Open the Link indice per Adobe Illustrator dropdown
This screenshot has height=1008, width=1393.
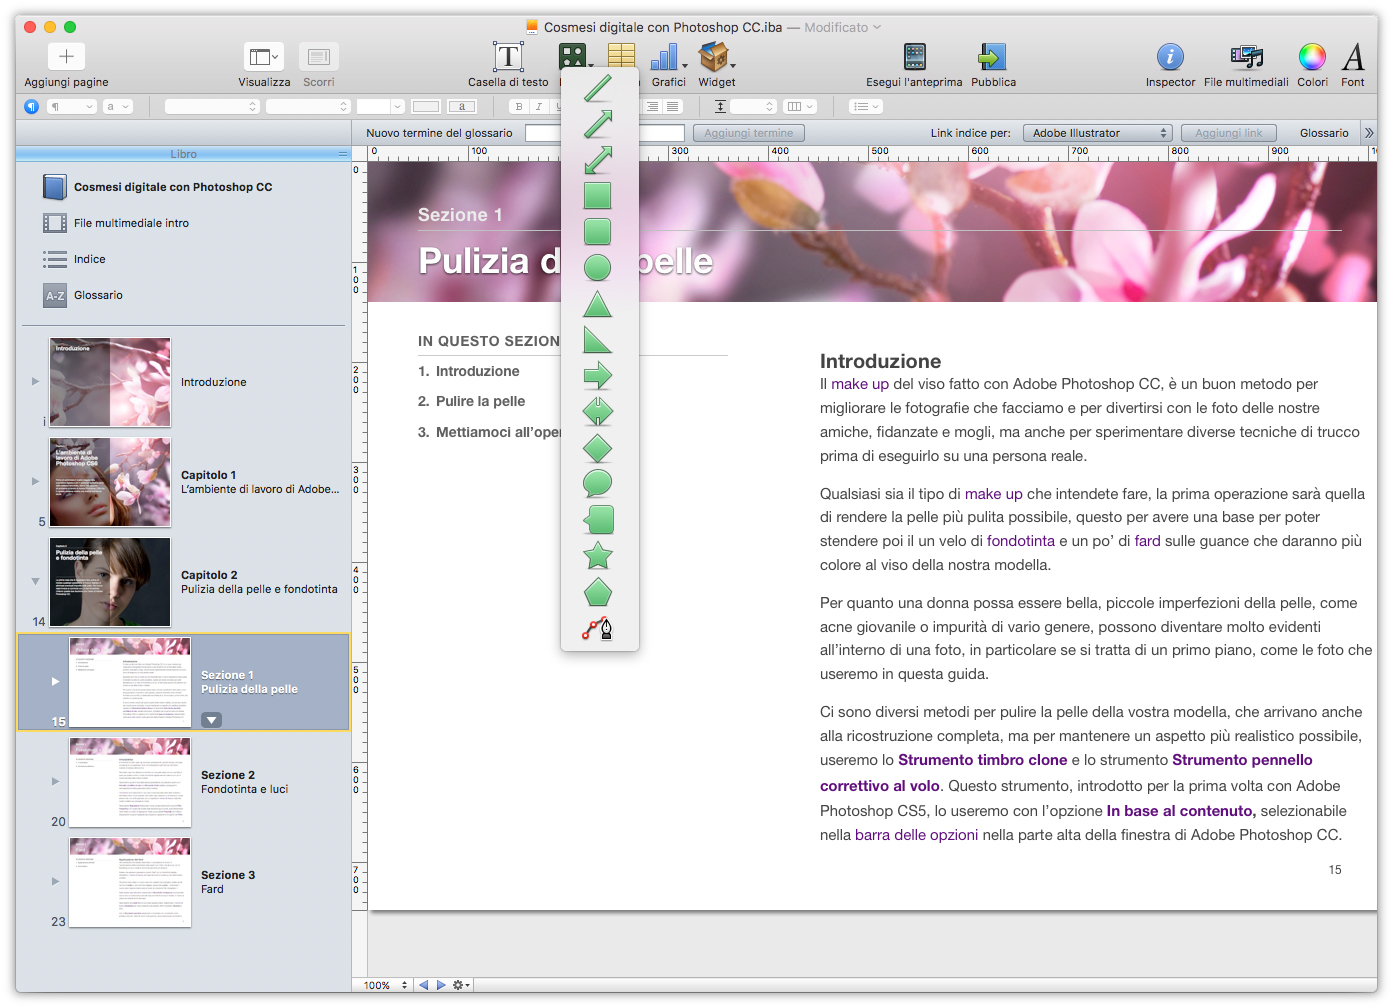tap(1097, 133)
